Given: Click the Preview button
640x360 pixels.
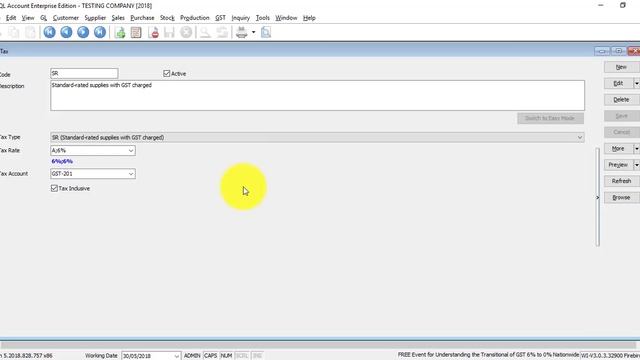Looking at the screenshot, I should [618, 165].
